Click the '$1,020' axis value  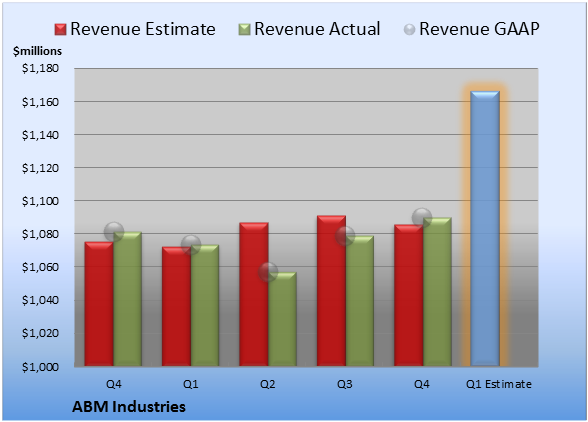coord(40,333)
